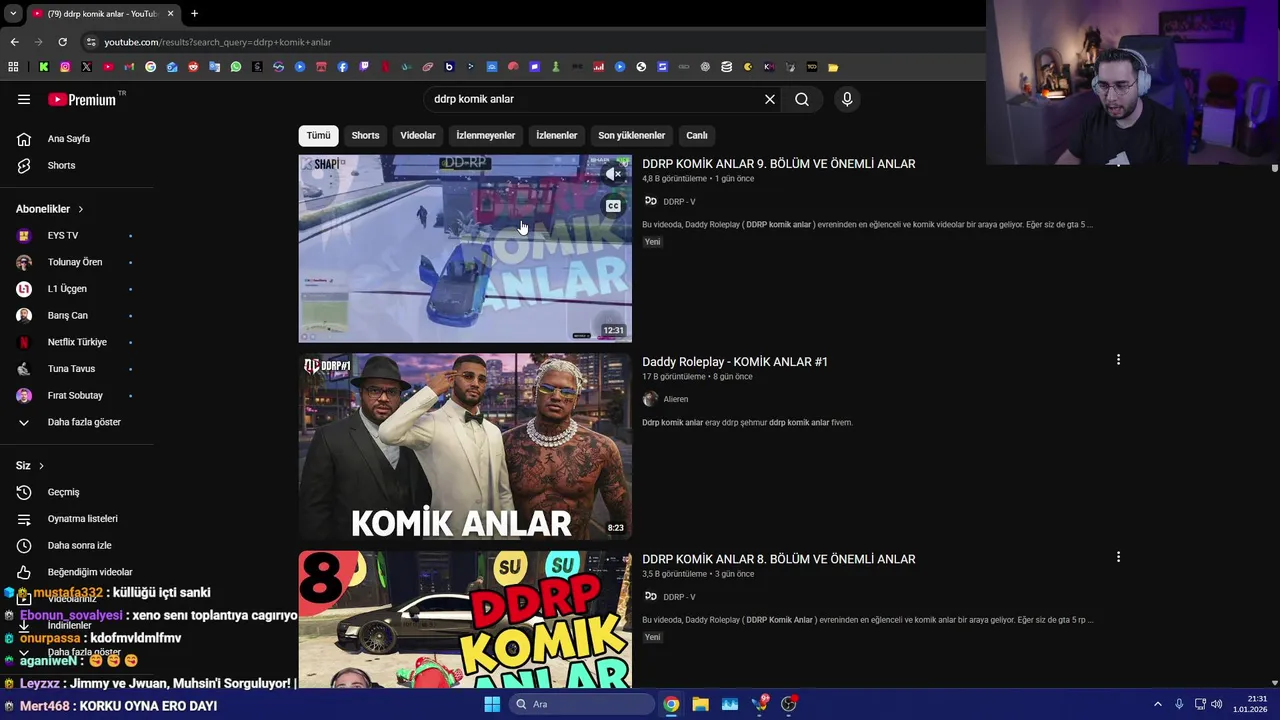The width and height of the screenshot is (1280, 720).
Task: Open Instagram bookmark in bookmarks bar
Action: [x=65, y=67]
